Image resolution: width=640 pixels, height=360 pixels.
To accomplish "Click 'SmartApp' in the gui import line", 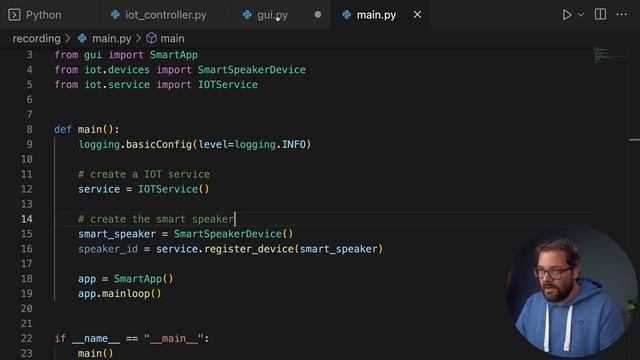I will (x=173, y=55).
